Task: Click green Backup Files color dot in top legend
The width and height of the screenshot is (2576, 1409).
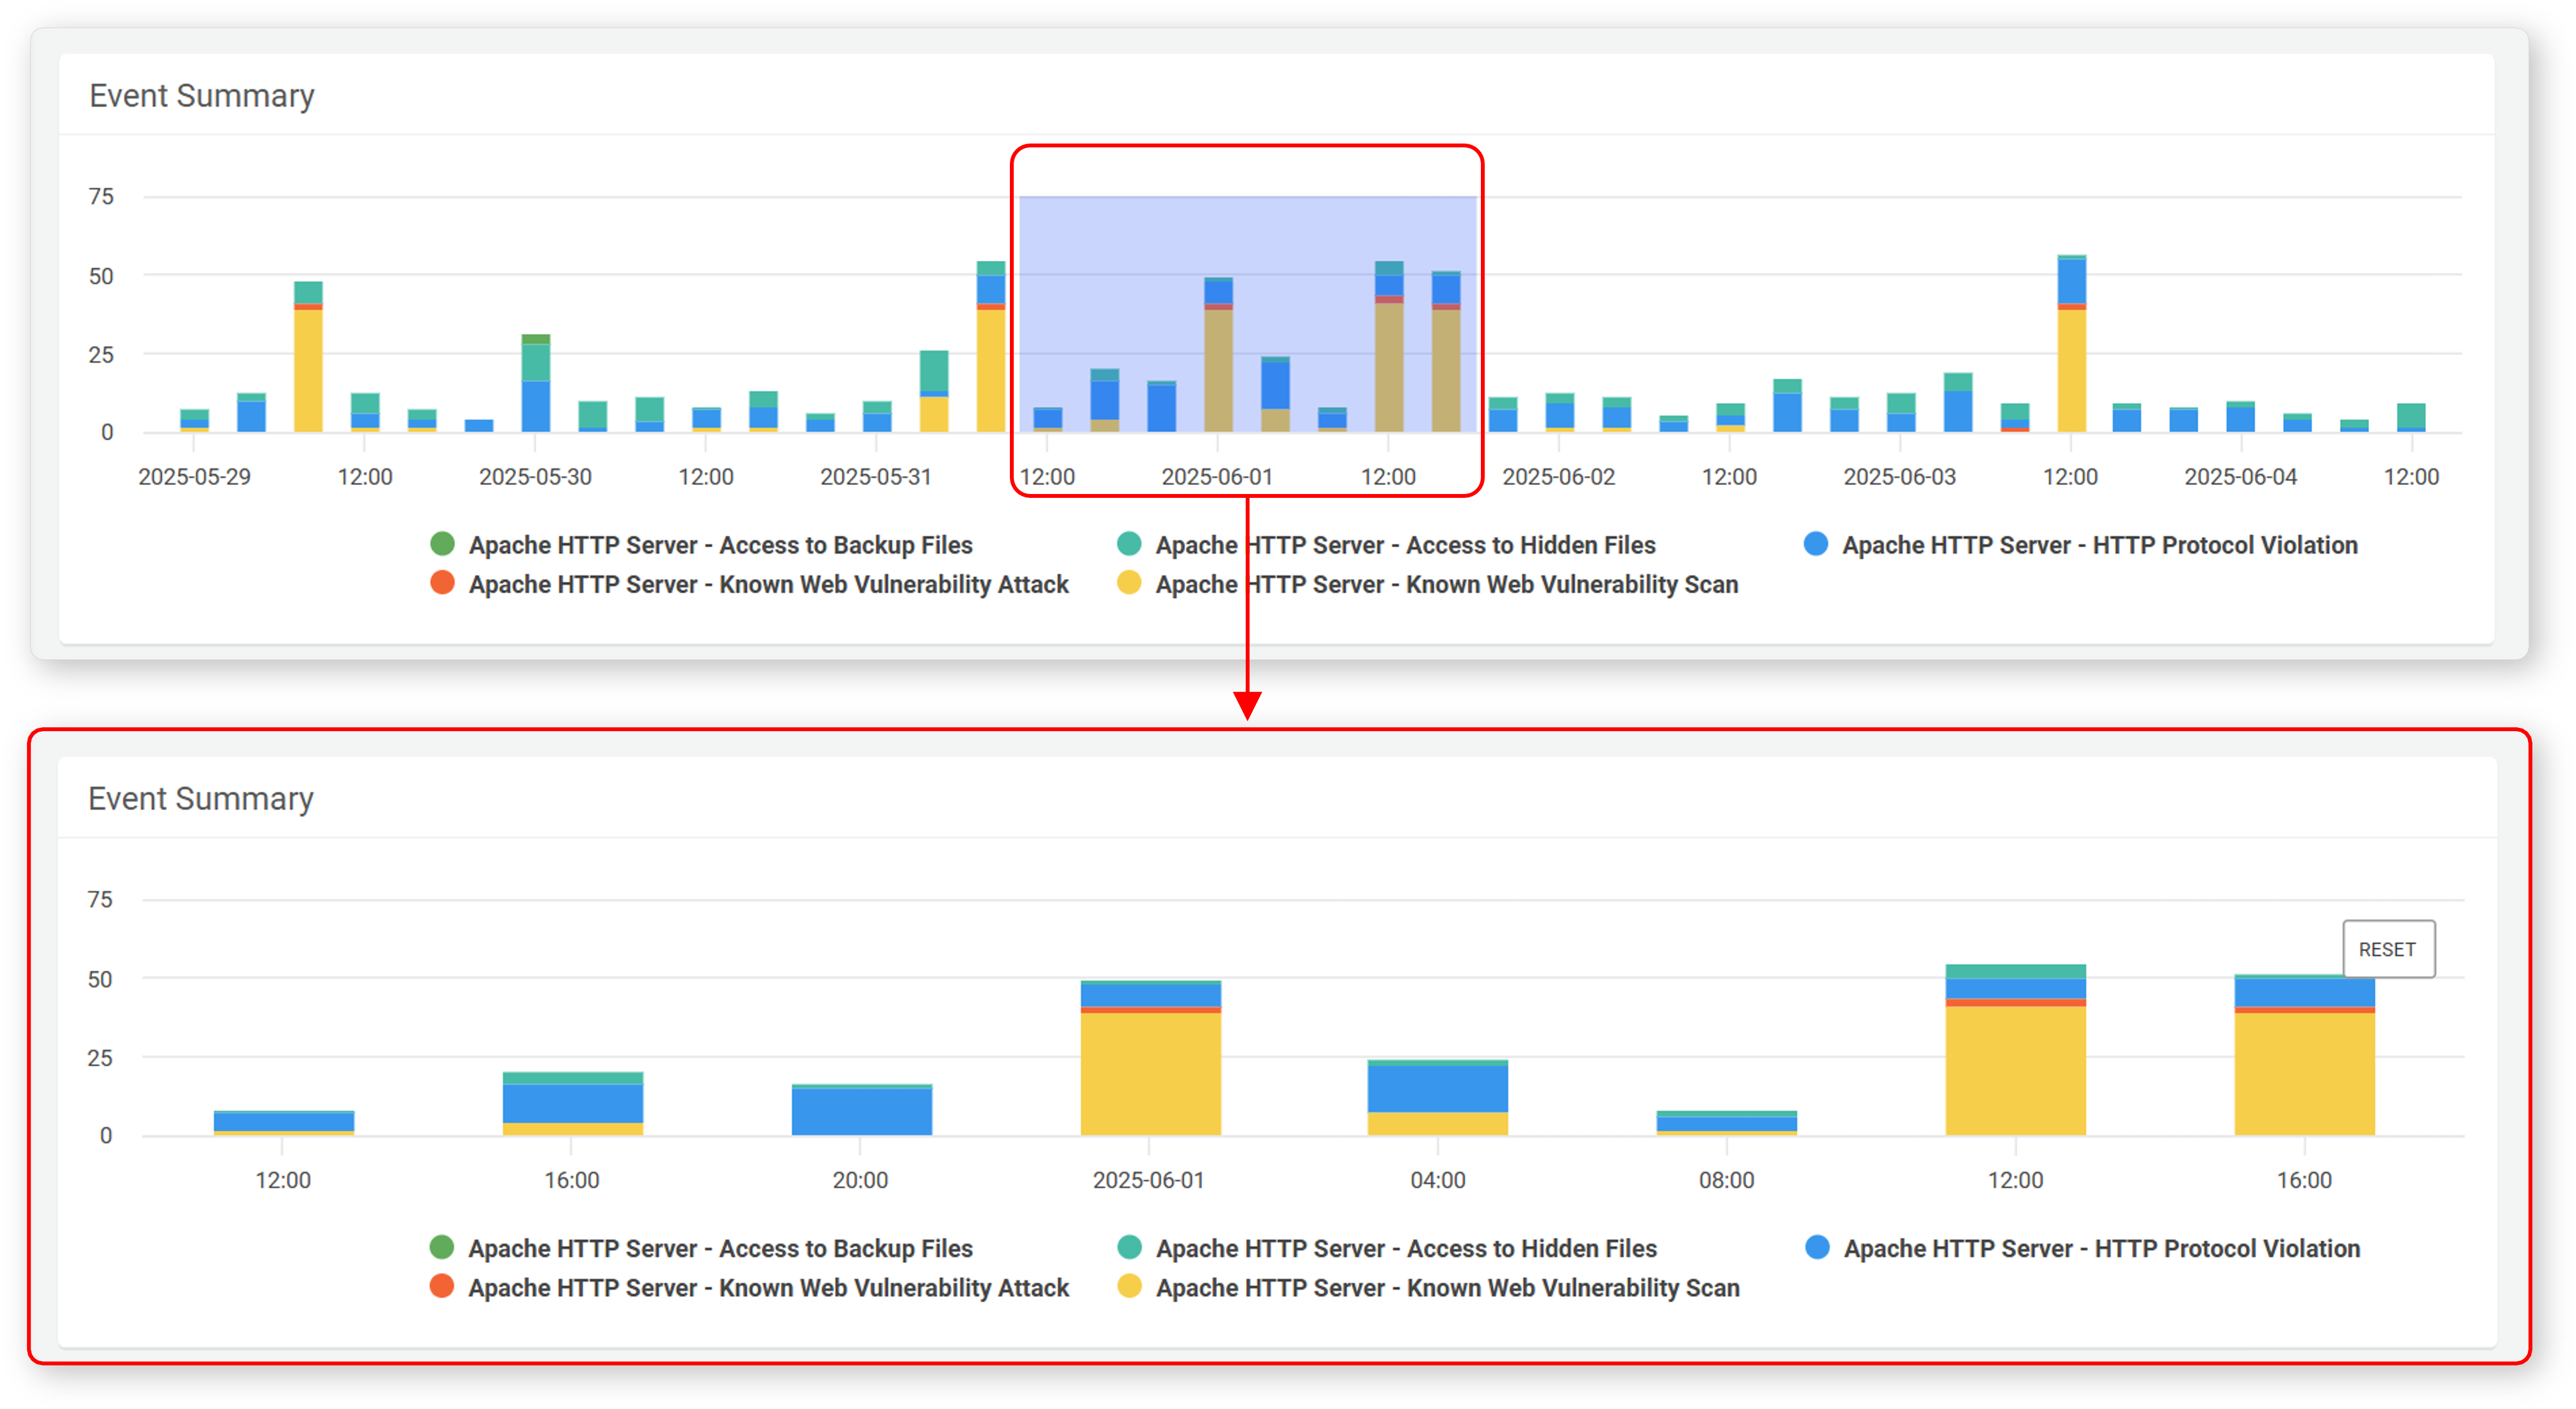Action: pyautogui.click(x=442, y=544)
